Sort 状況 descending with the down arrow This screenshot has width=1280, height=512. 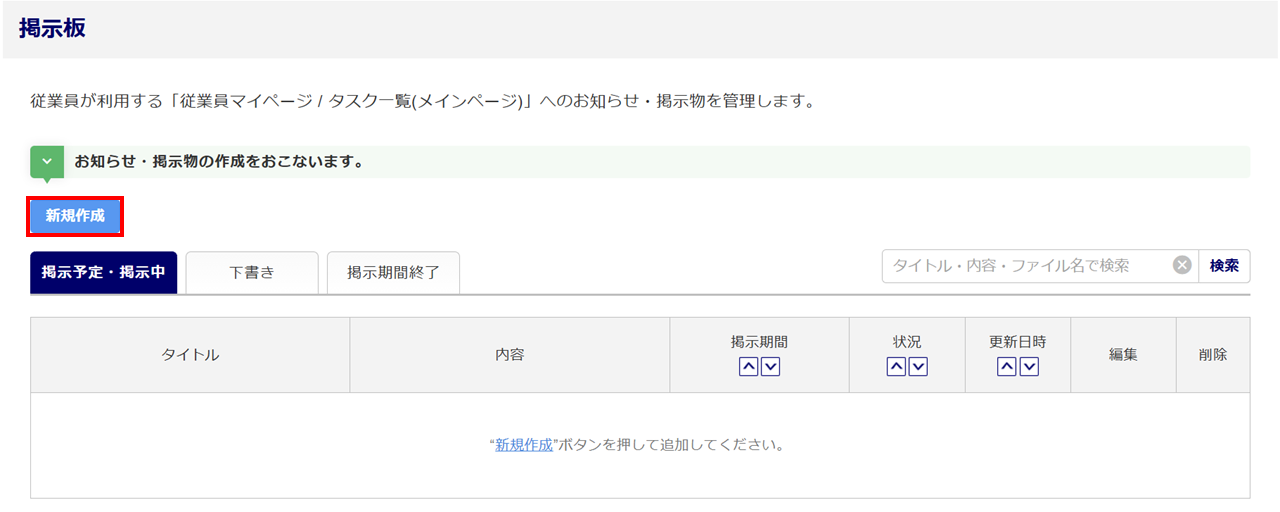(x=918, y=367)
